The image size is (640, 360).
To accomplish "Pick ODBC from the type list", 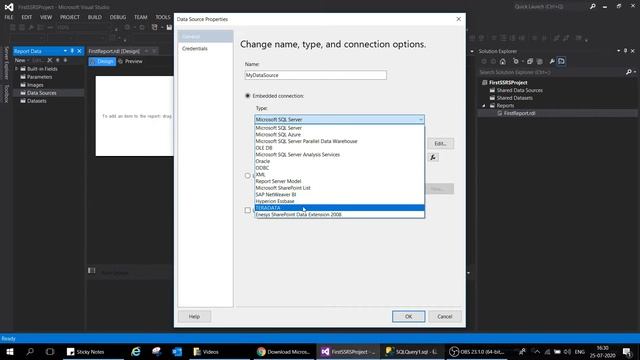I will [339, 168].
